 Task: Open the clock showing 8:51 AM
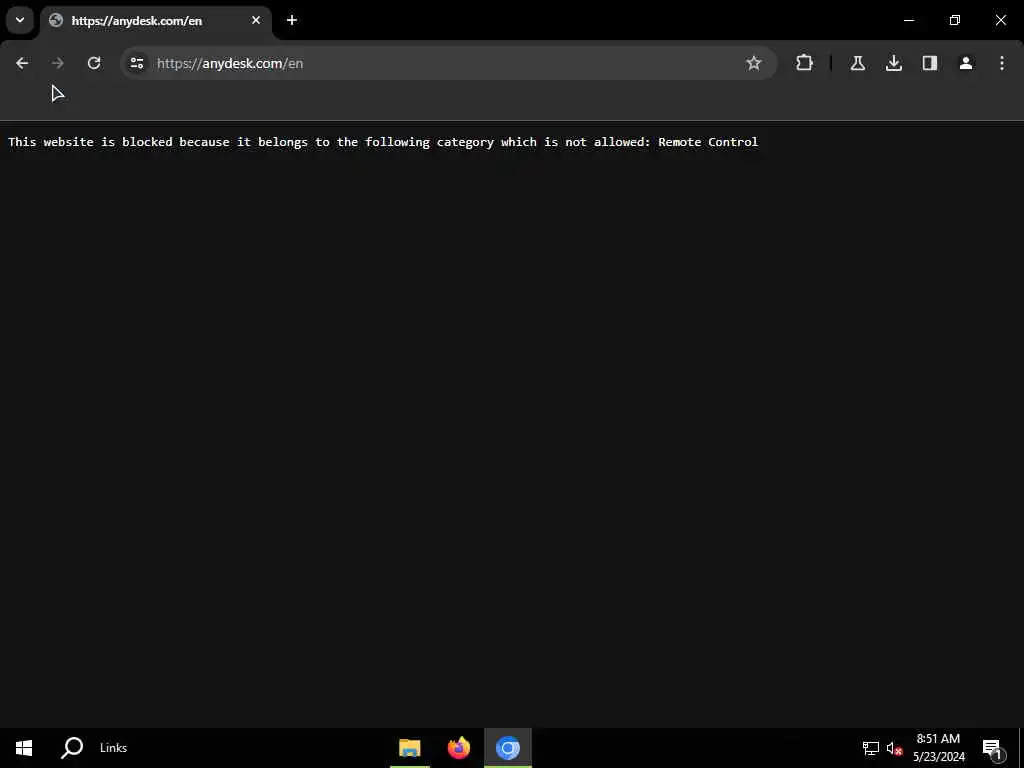coord(939,748)
